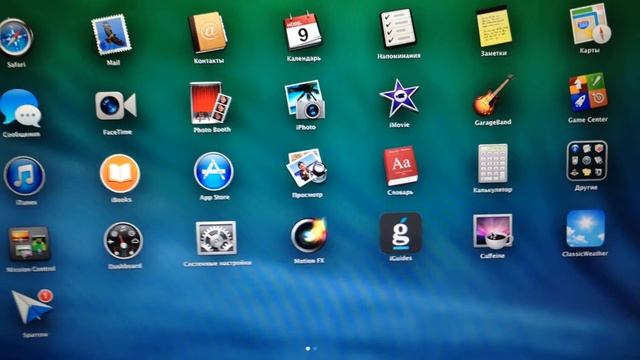Open the Другие apps folder
This screenshot has height=360, width=640.
(x=587, y=161)
